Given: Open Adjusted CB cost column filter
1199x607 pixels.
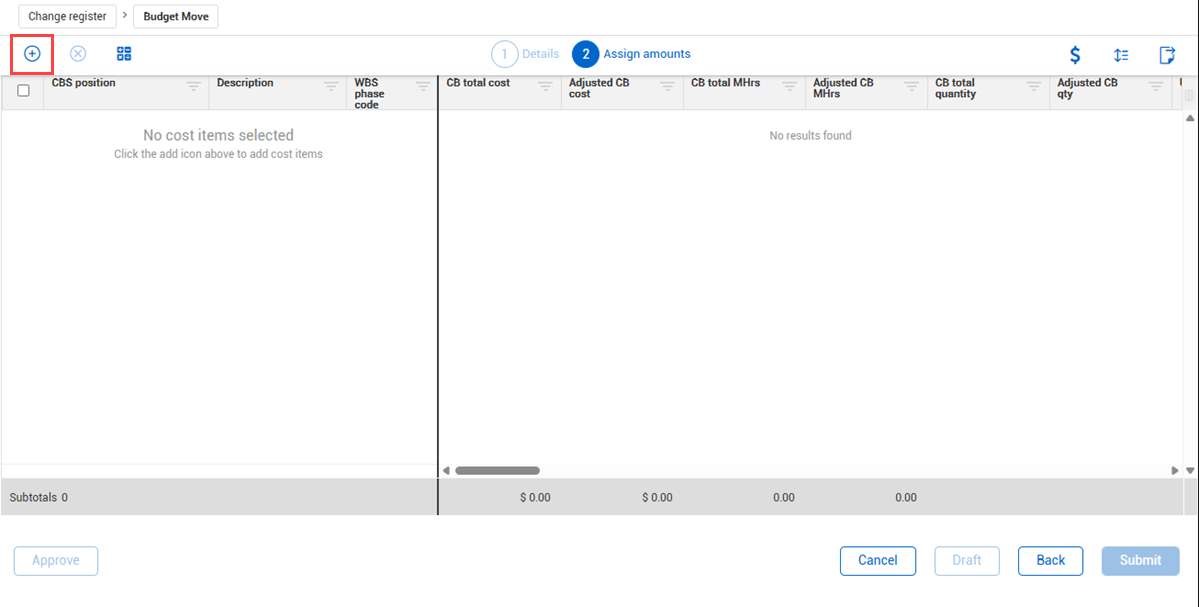Looking at the screenshot, I should point(667,87).
